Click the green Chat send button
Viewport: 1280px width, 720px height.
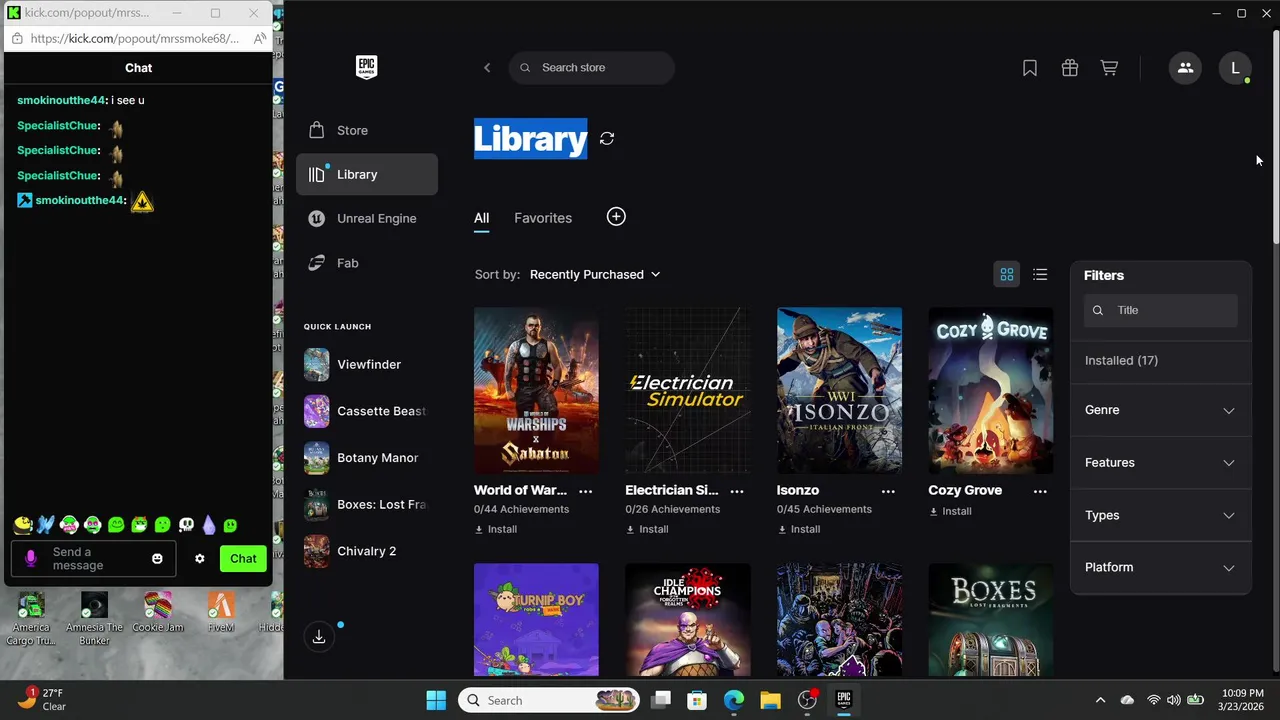pos(243,559)
